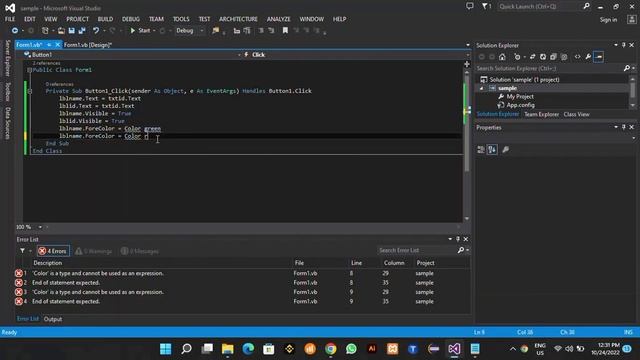Open the PROJECT menu
Viewport: 640px width, 360px height.
(78, 19)
